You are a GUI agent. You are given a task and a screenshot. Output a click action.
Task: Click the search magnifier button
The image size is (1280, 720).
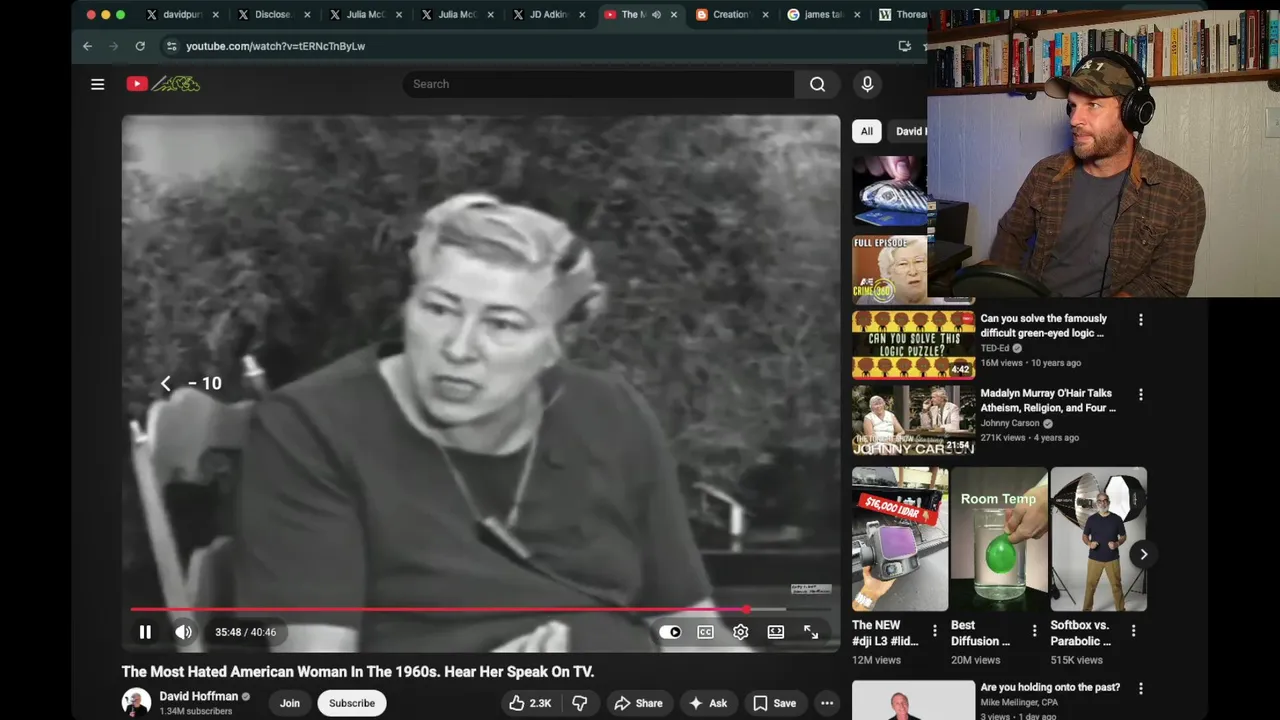point(818,84)
